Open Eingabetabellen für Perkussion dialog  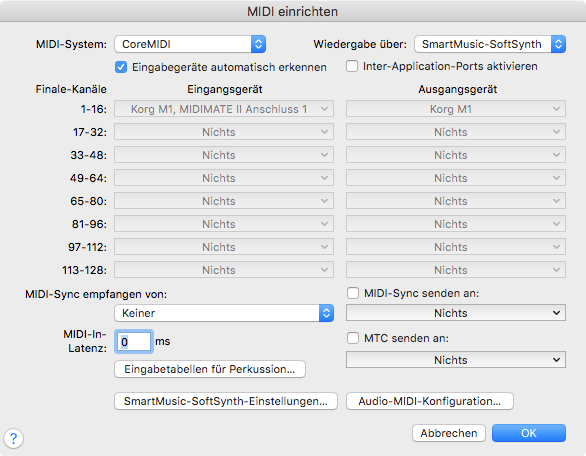pyautogui.click(x=210, y=369)
